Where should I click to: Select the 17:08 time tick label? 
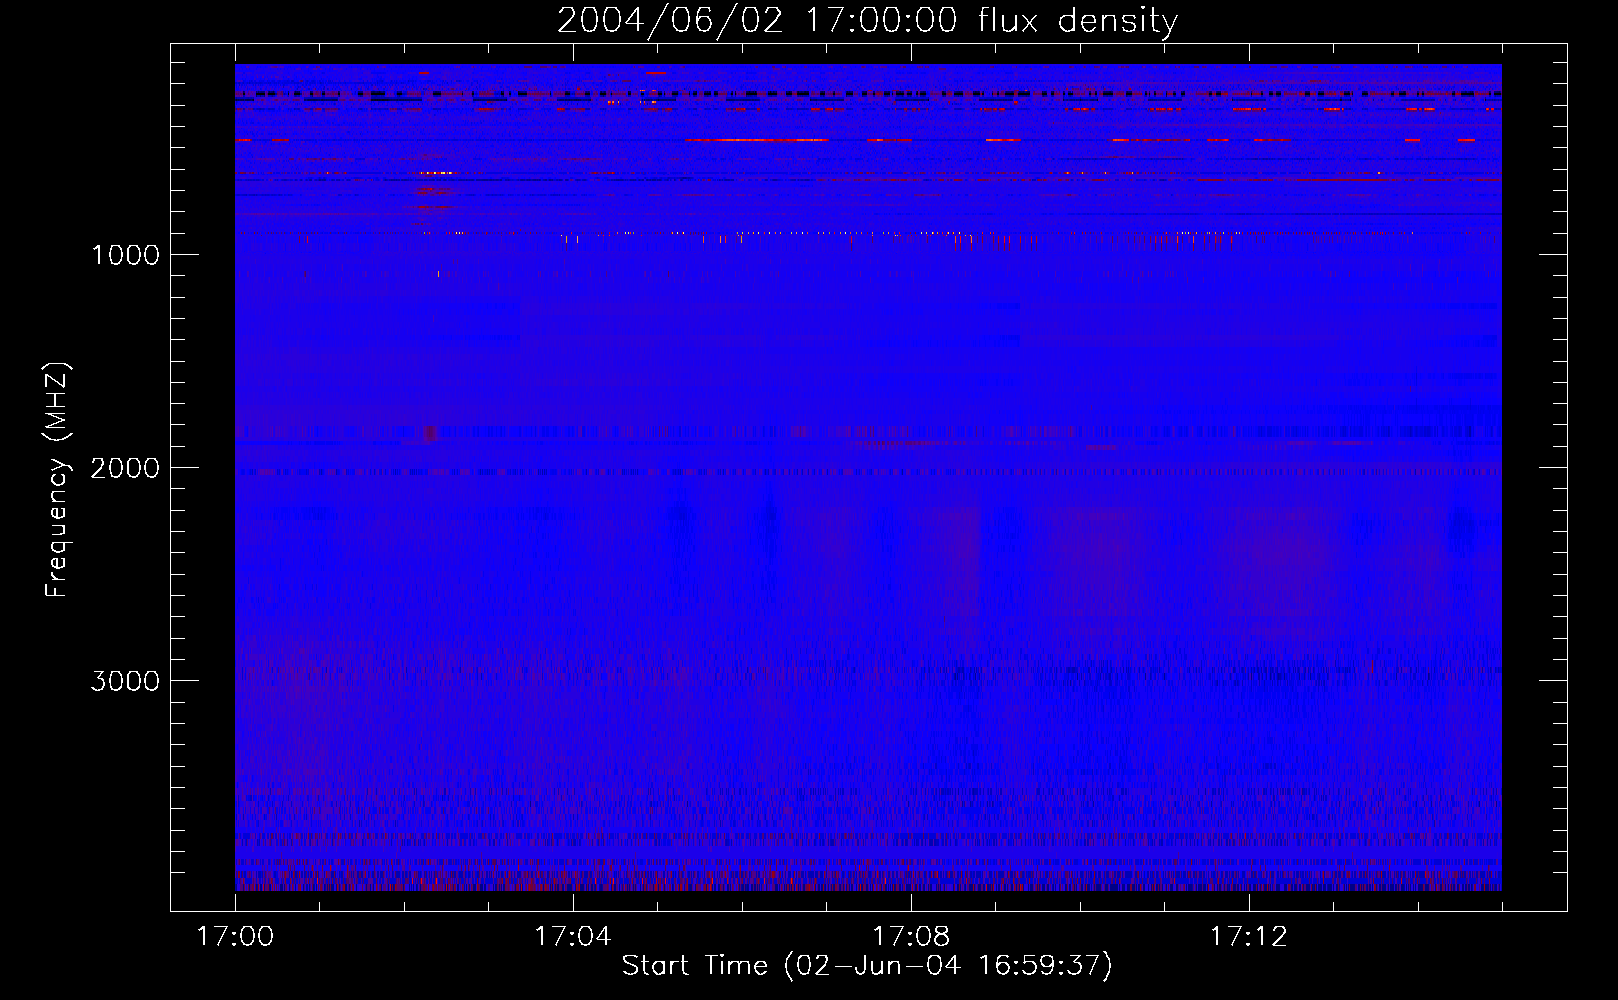911,937
